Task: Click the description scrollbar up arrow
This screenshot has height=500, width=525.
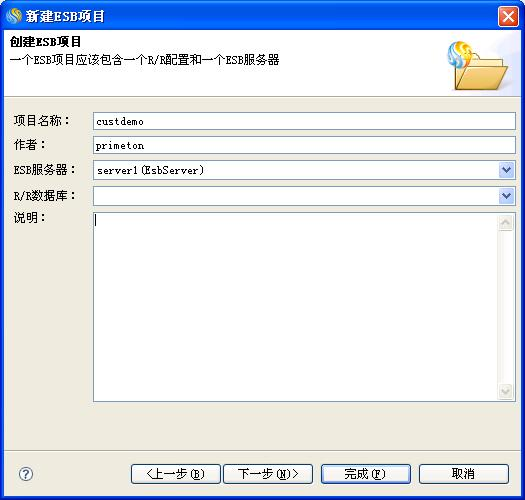Action: [x=506, y=222]
